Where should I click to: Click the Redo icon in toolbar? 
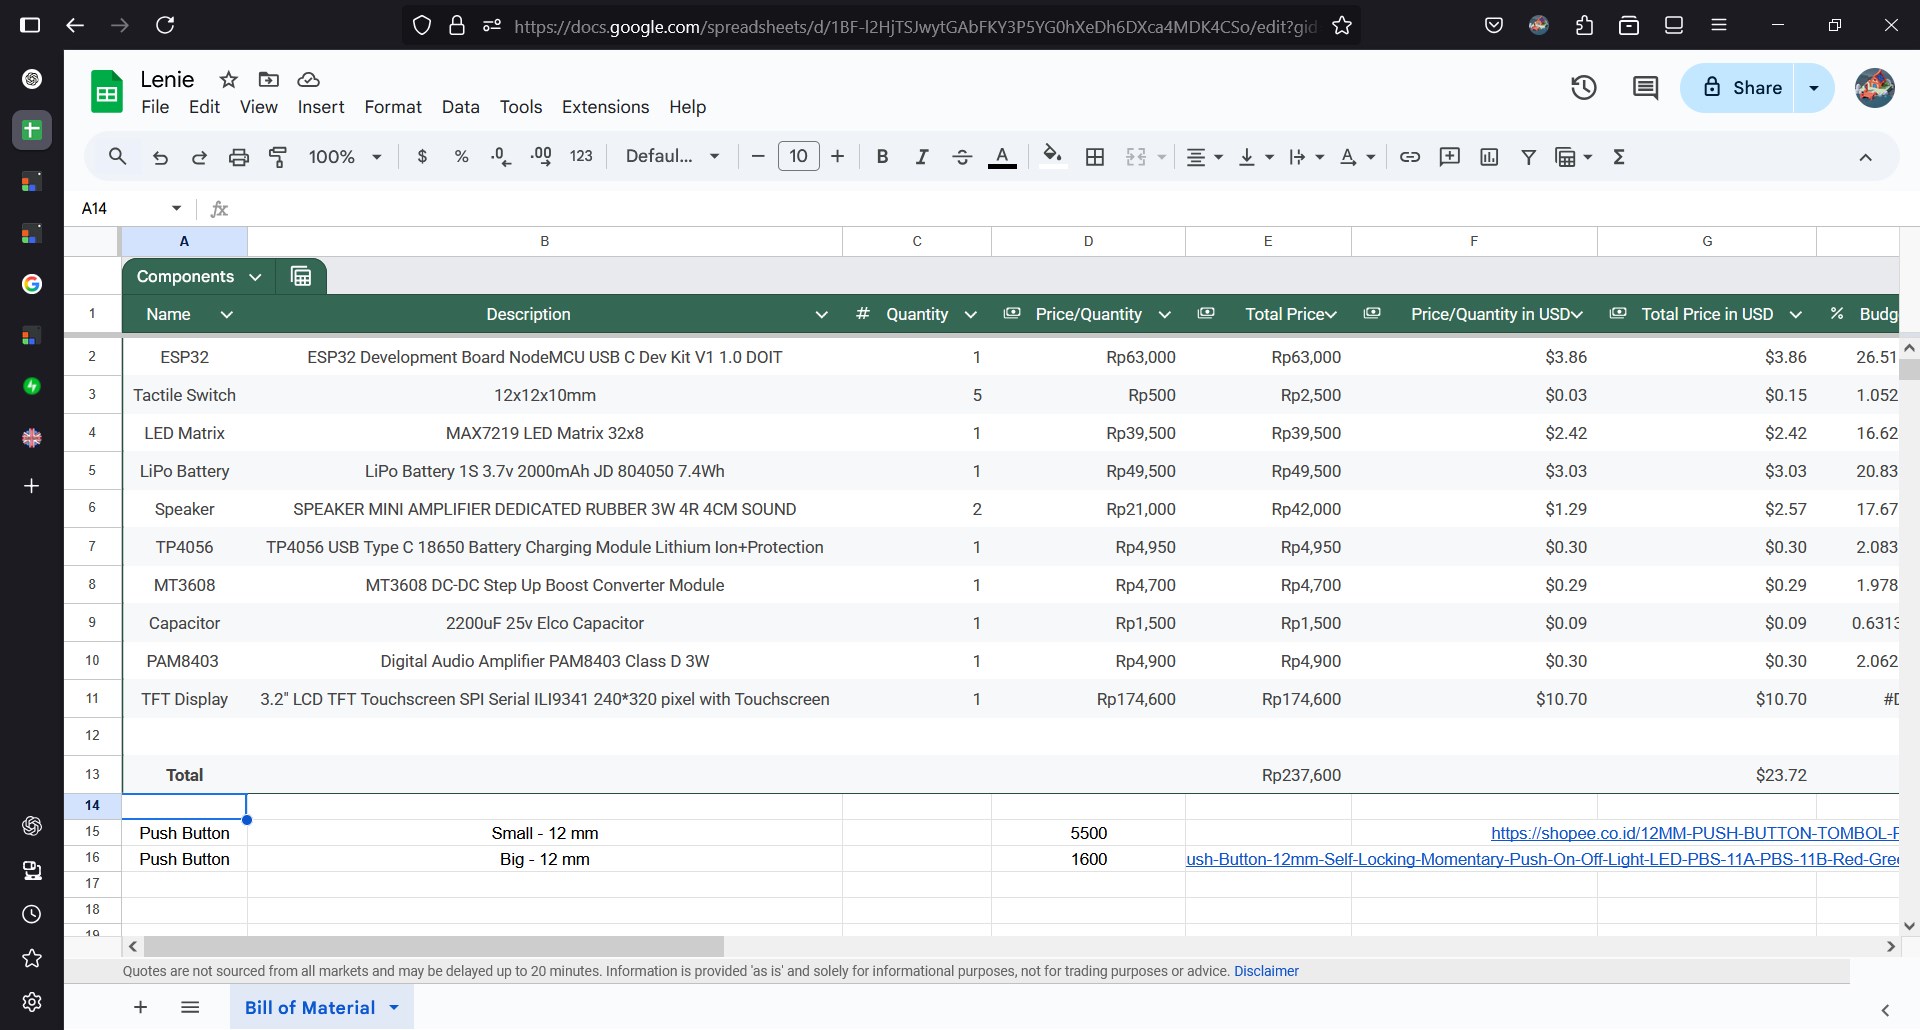[199, 157]
